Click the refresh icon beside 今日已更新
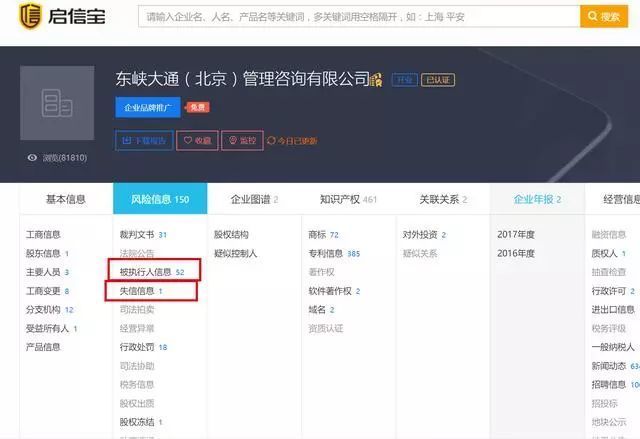Viewport: 640px width, 439px height. click(x=271, y=141)
